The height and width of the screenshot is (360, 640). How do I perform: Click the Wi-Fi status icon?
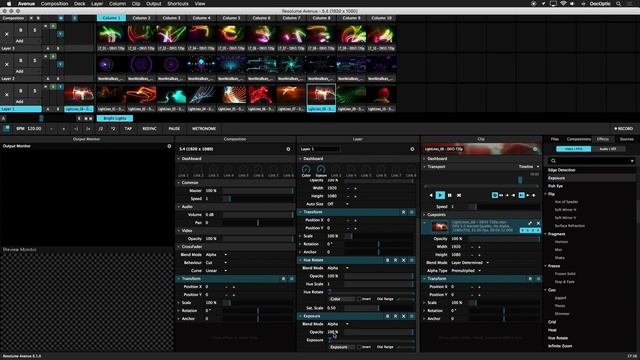click(x=563, y=4)
